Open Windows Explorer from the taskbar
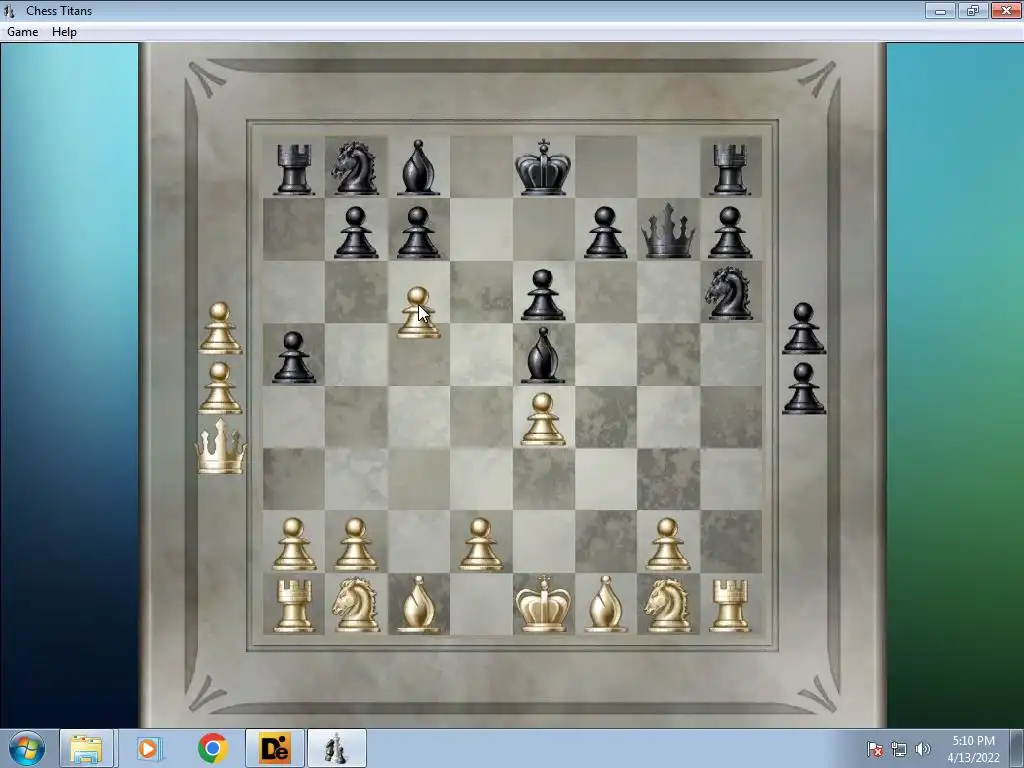The height and width of the screenshot is (768, 1024). tap(87, 748)
